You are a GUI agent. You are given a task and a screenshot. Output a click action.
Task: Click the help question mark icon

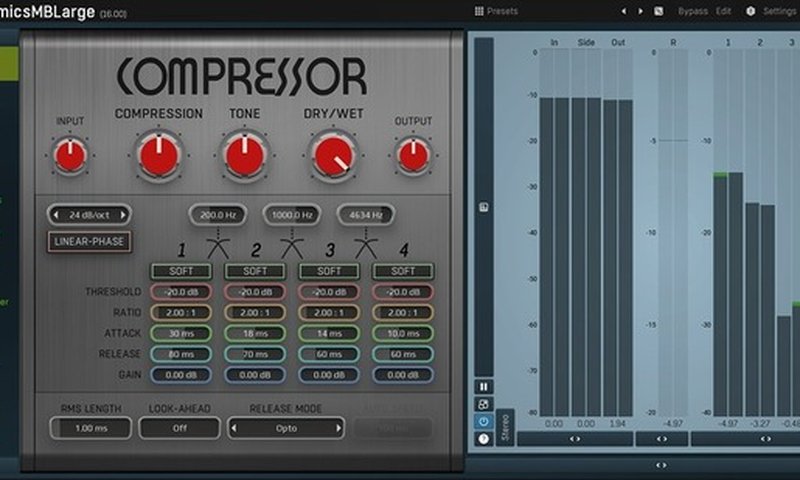pos(483,438)
